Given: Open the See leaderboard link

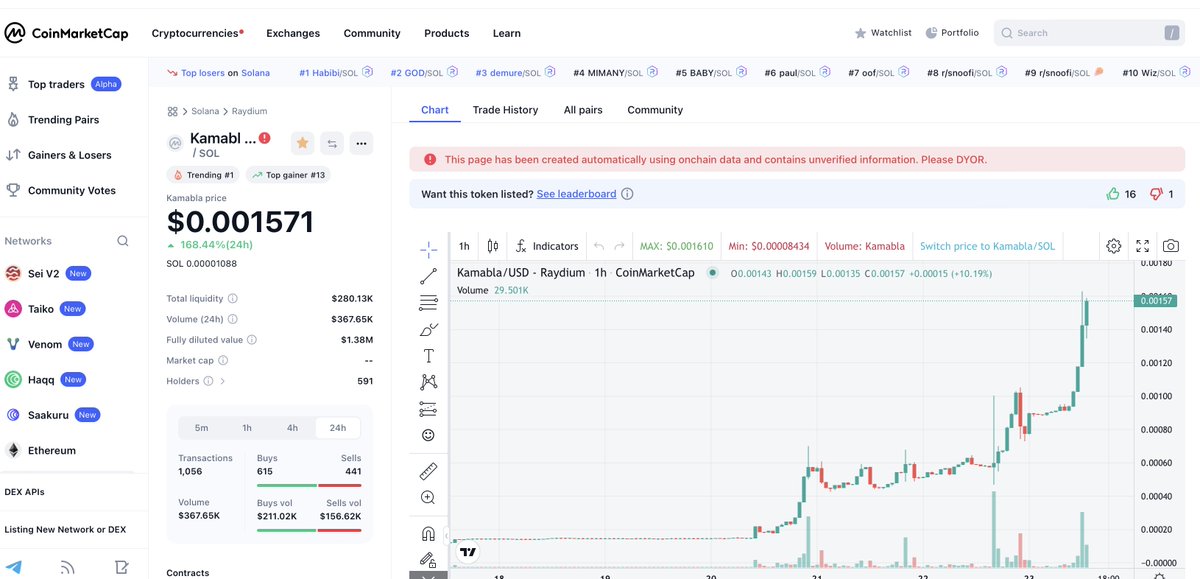Looking at the screenshot, I should click(x=576, y=194).
